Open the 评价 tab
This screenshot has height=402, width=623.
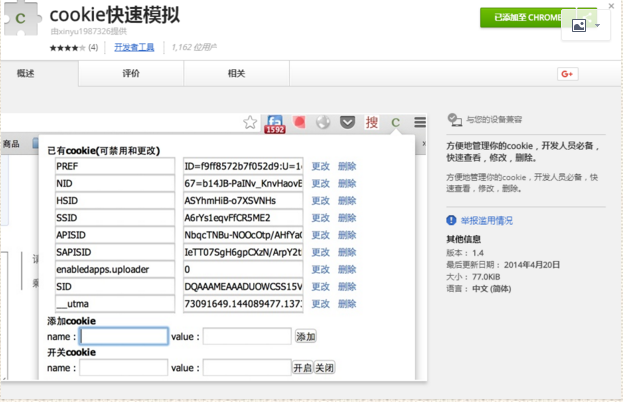tap(131, 74)
